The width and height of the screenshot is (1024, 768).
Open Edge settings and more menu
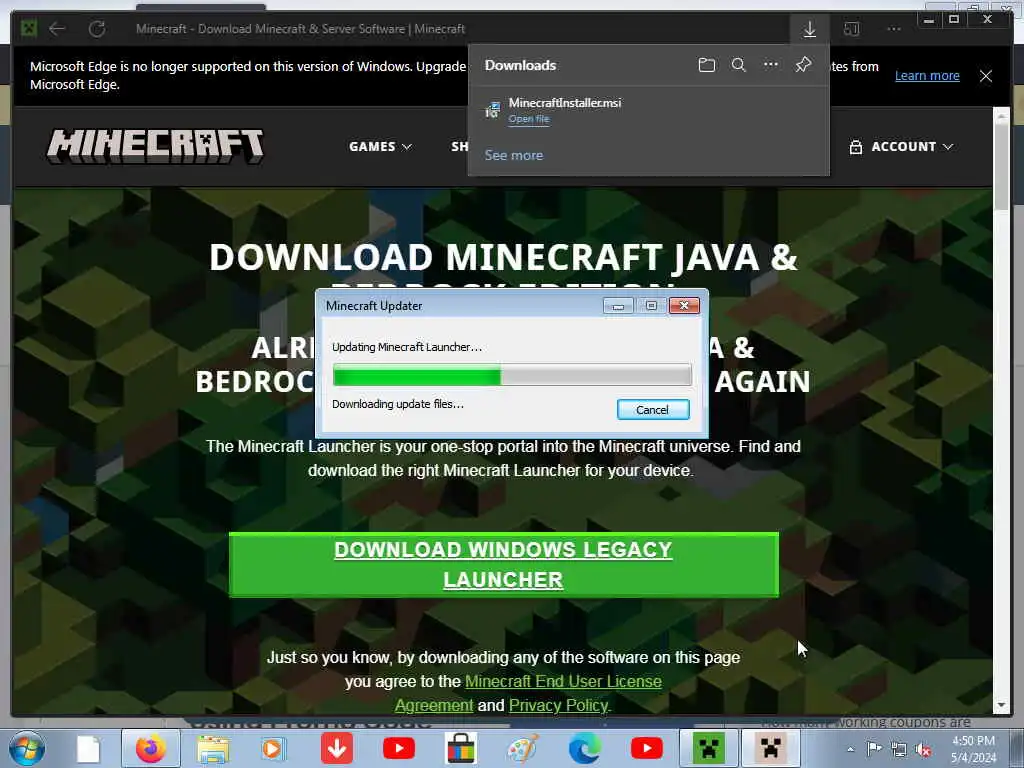tap(894, 29)
